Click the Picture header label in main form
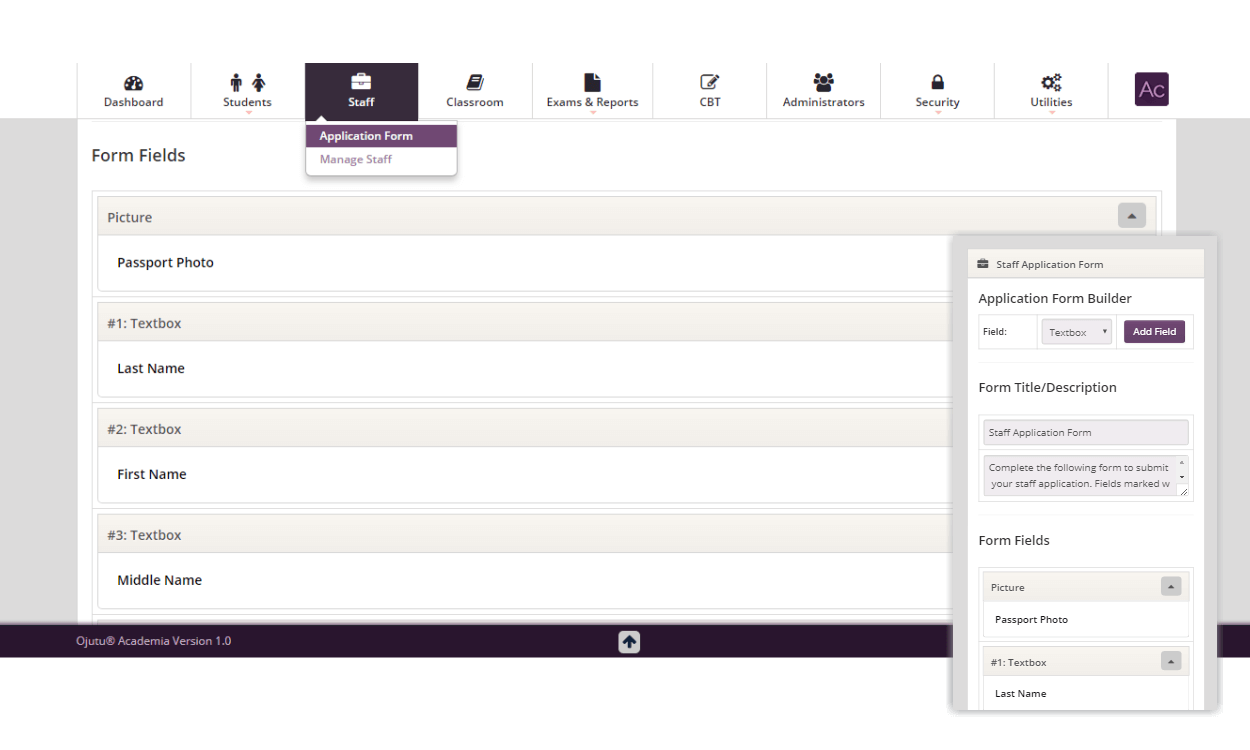 [130, 218]
